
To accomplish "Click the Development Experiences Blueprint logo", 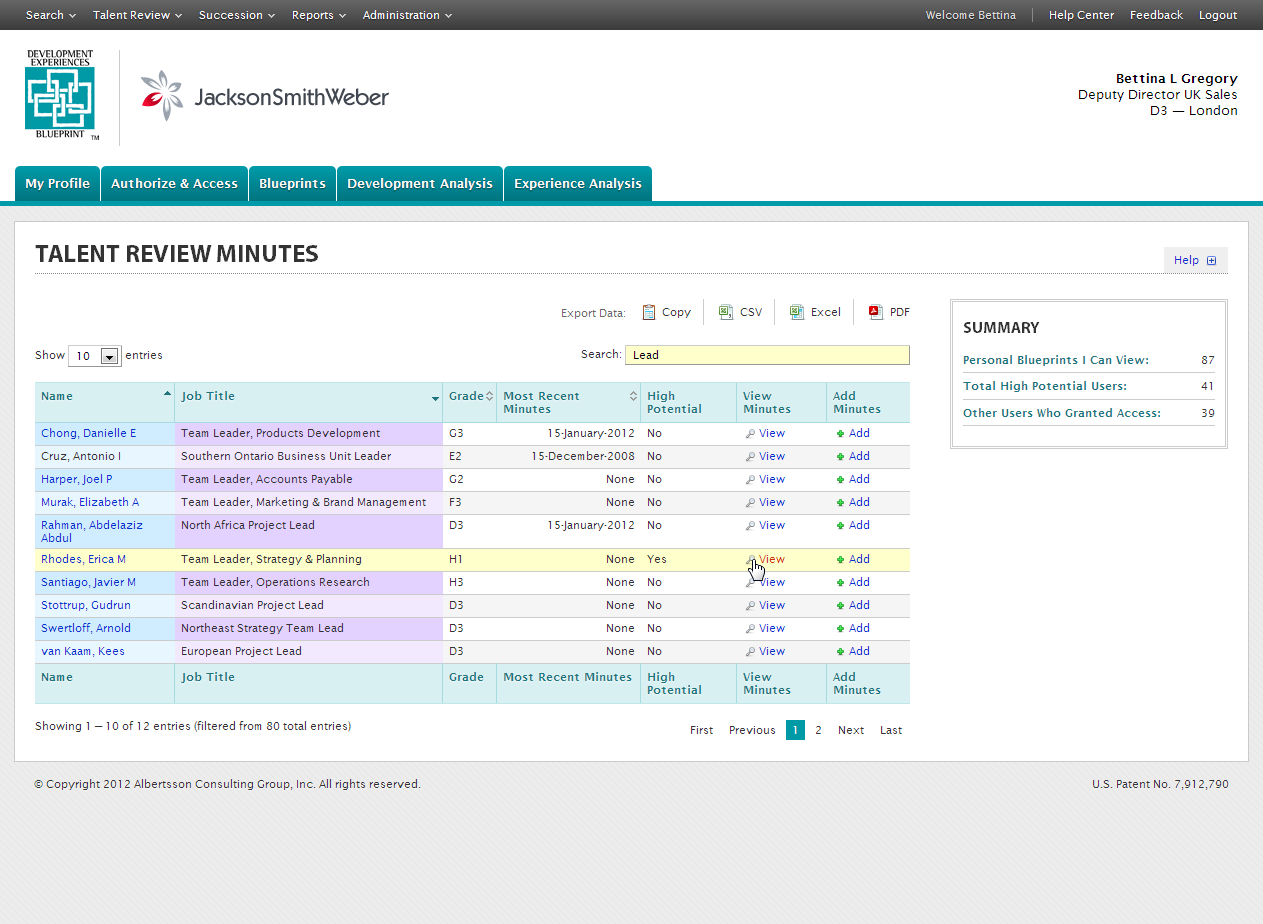I will 60,97.
